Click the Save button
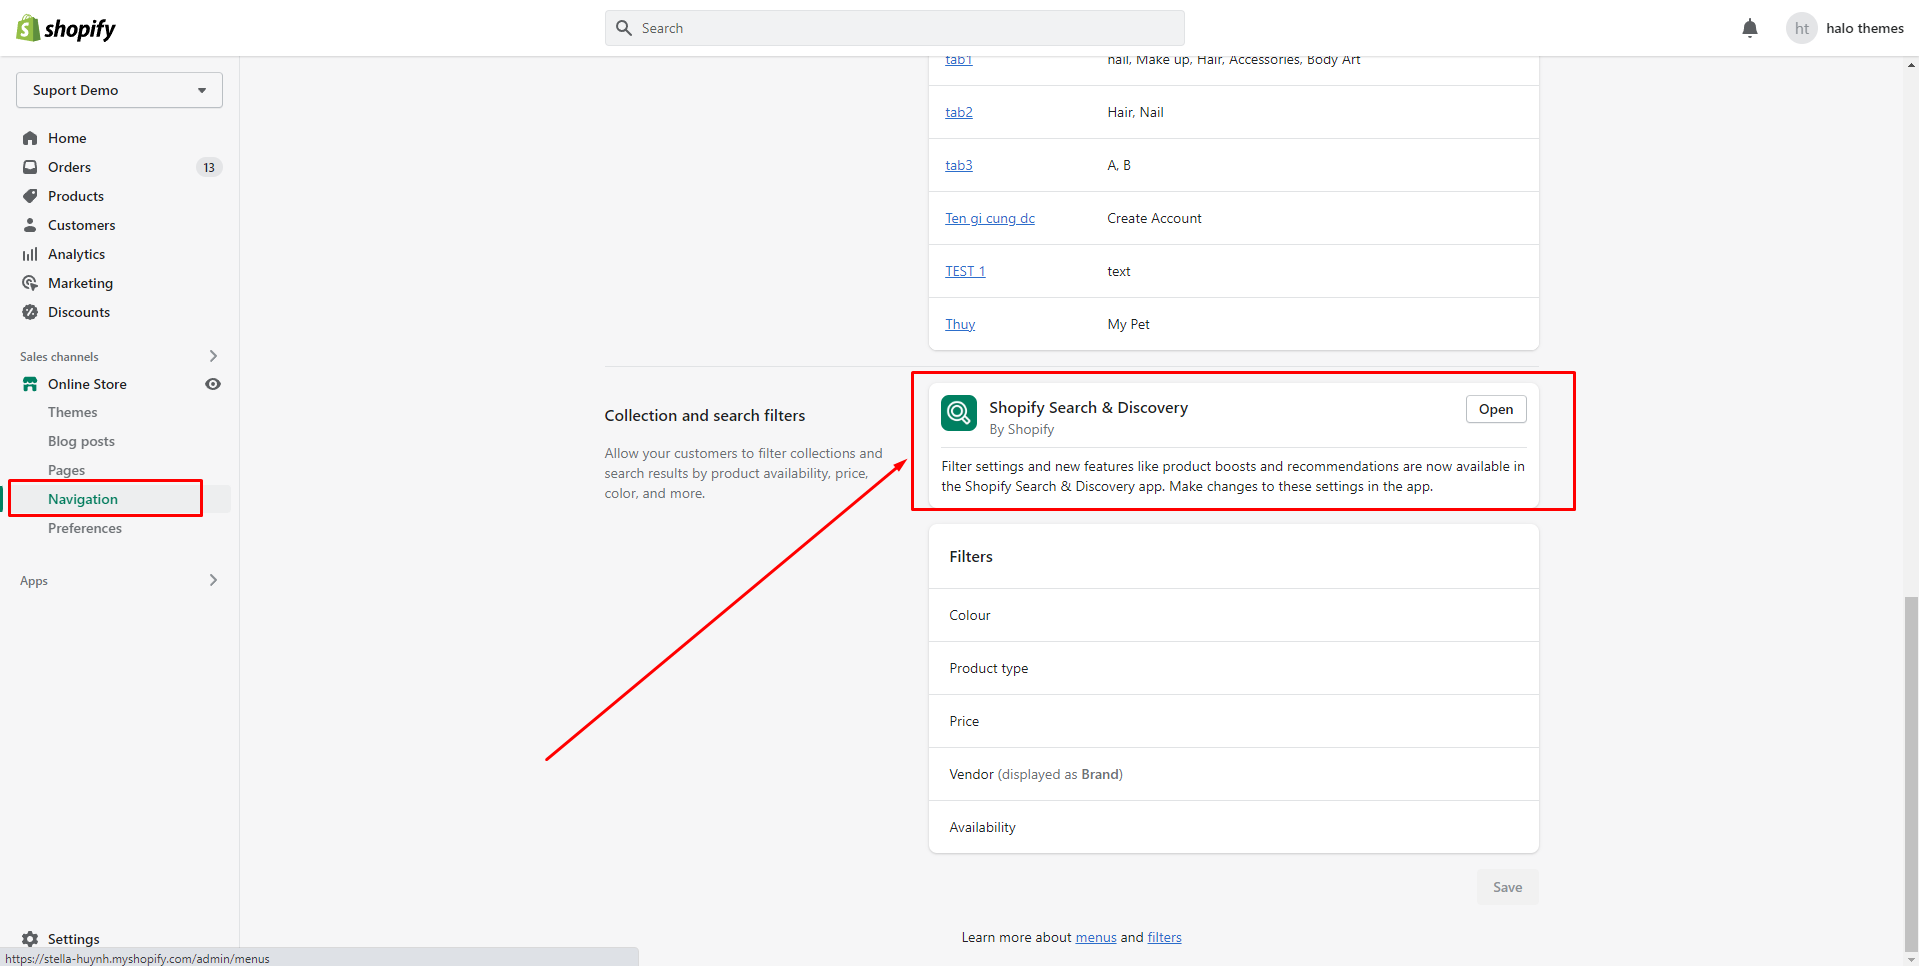Viewport: 1919px width, 966px height. tap(1507, 887)
